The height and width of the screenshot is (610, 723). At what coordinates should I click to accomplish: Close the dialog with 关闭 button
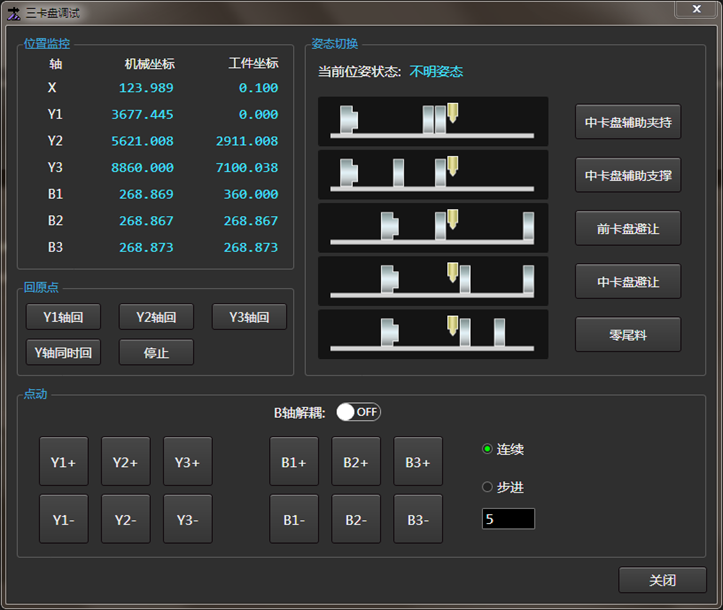point(662,580)
